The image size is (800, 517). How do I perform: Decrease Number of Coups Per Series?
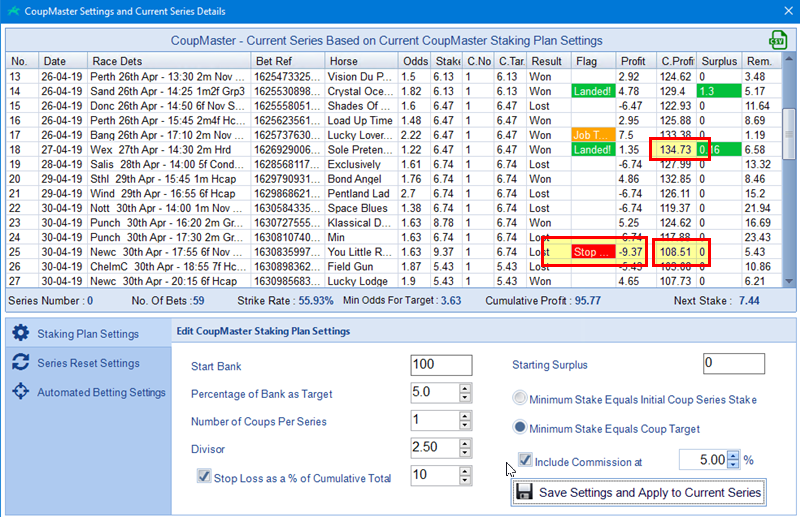(464, 425)
